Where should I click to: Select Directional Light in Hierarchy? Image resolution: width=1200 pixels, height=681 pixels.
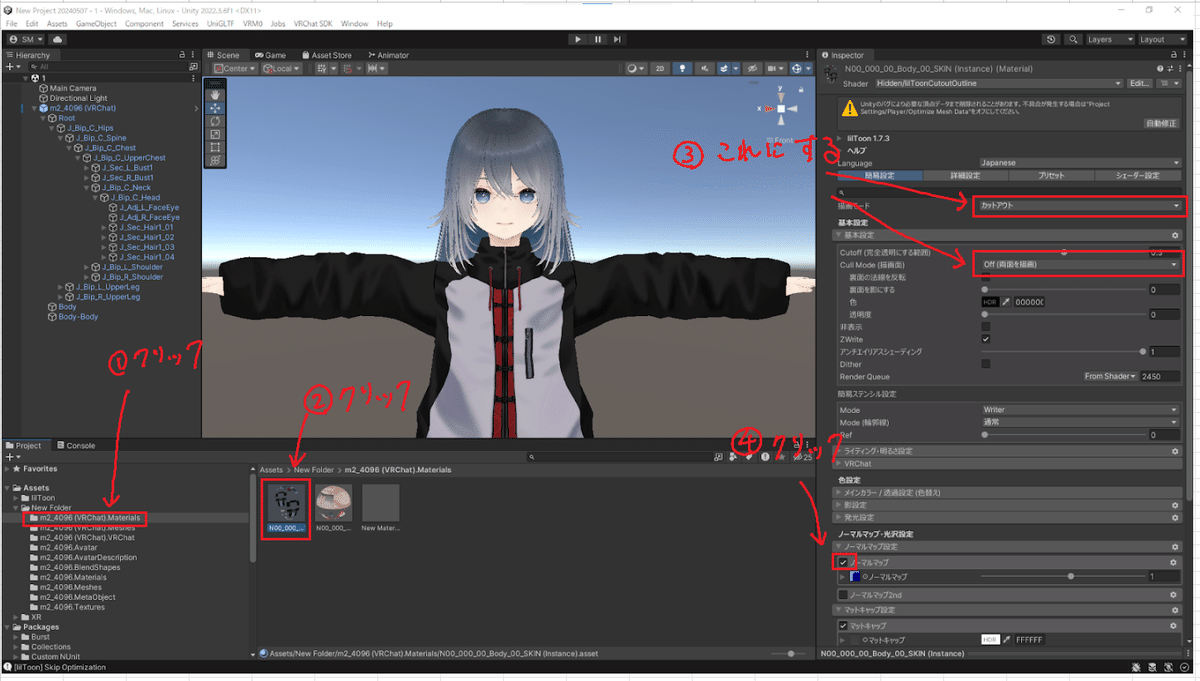click(78, 98)
